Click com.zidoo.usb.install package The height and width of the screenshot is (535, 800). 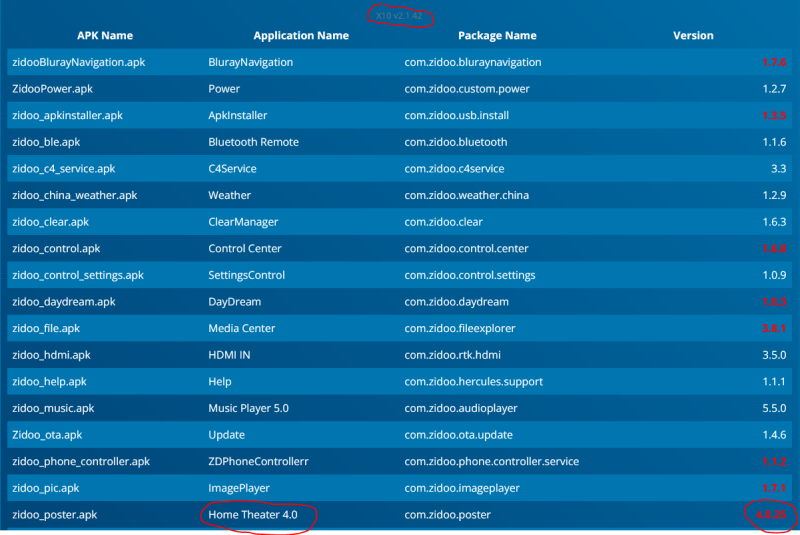(x=457, y=115)
